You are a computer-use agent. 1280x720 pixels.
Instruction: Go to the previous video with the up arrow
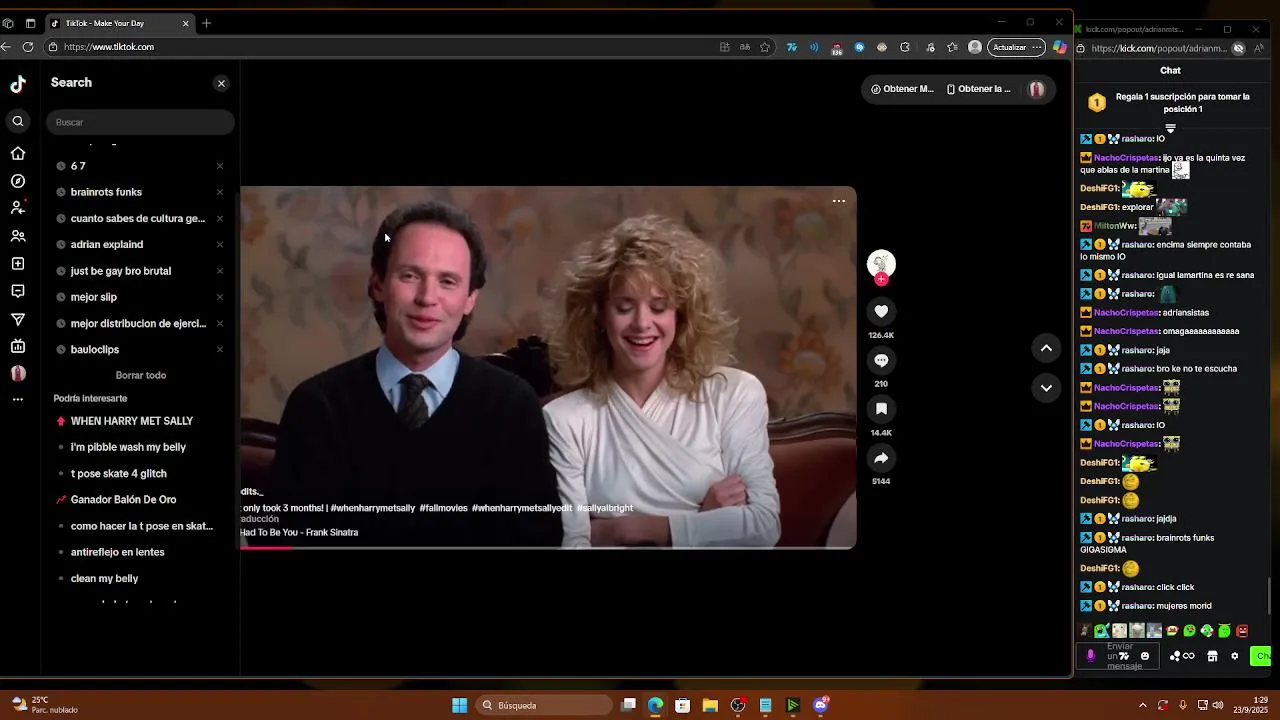click(1046, 348)
